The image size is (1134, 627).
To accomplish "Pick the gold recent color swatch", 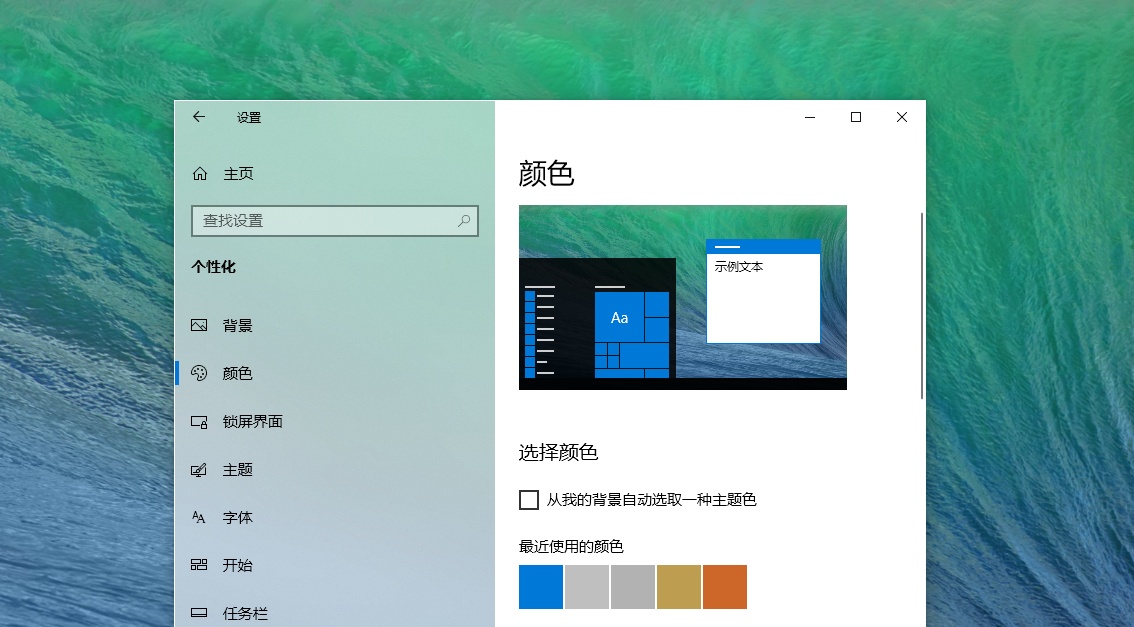I will [x=678, y=587].
